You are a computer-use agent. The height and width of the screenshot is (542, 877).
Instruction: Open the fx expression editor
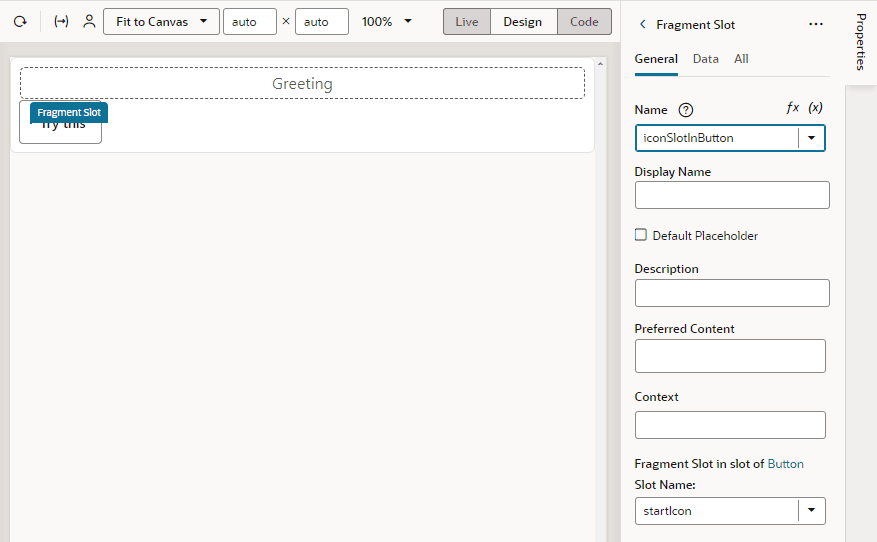pos(793,107)
